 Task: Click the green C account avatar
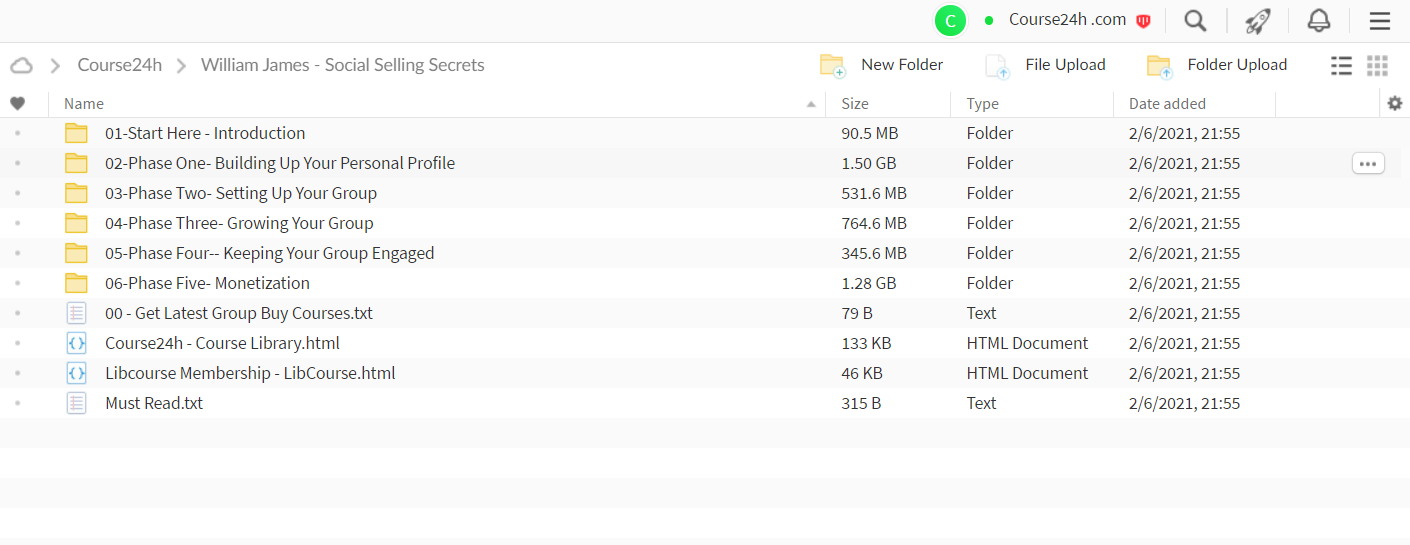pyautogui.click(x=950, y=20)
